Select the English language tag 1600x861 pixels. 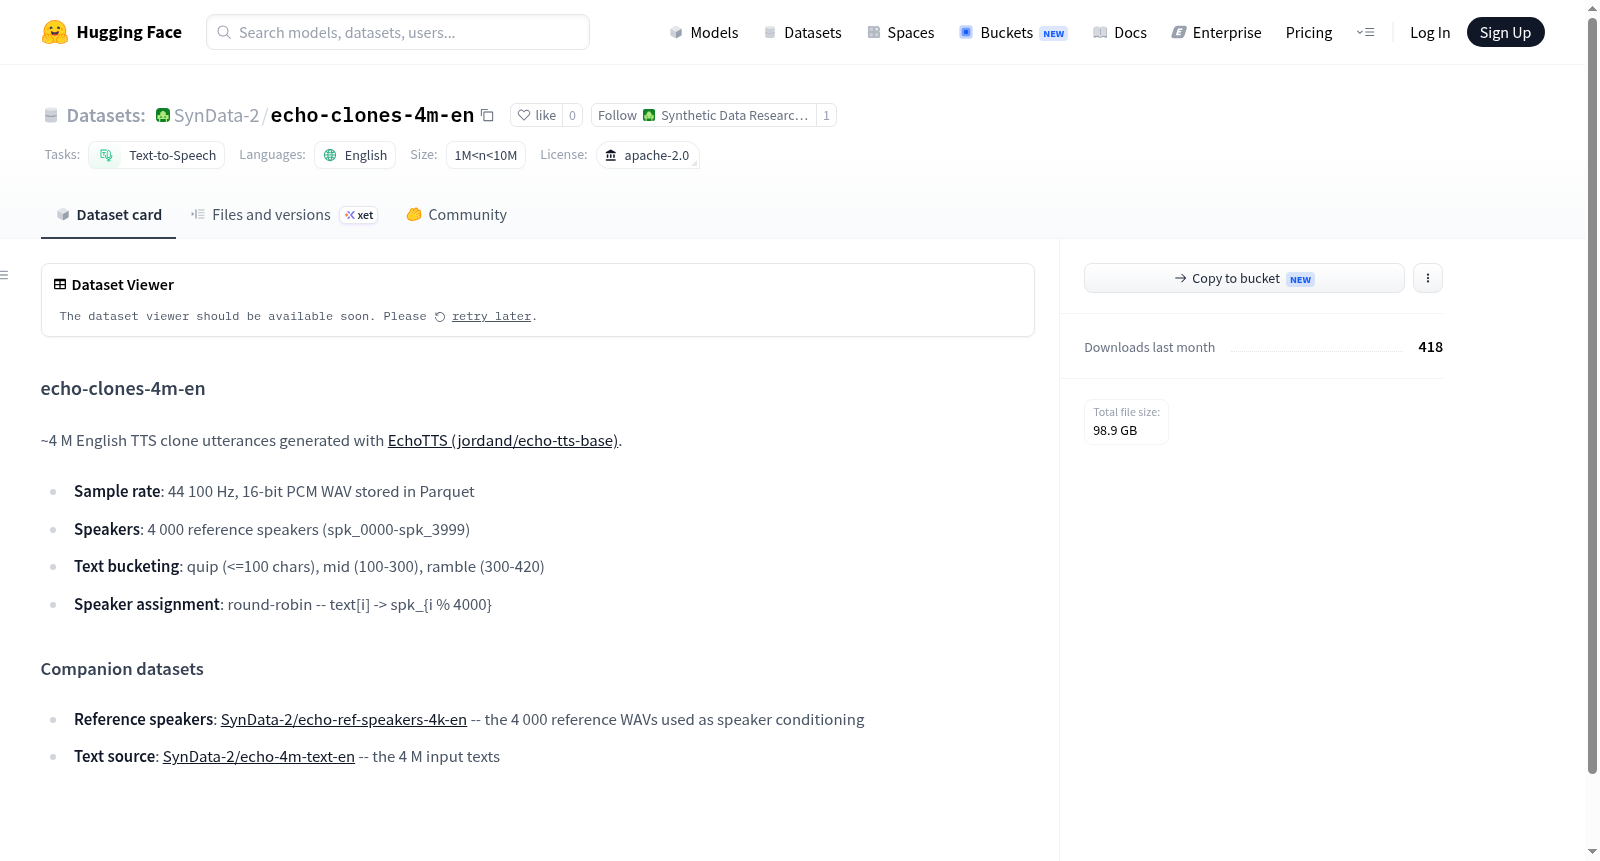click(355, 155)
